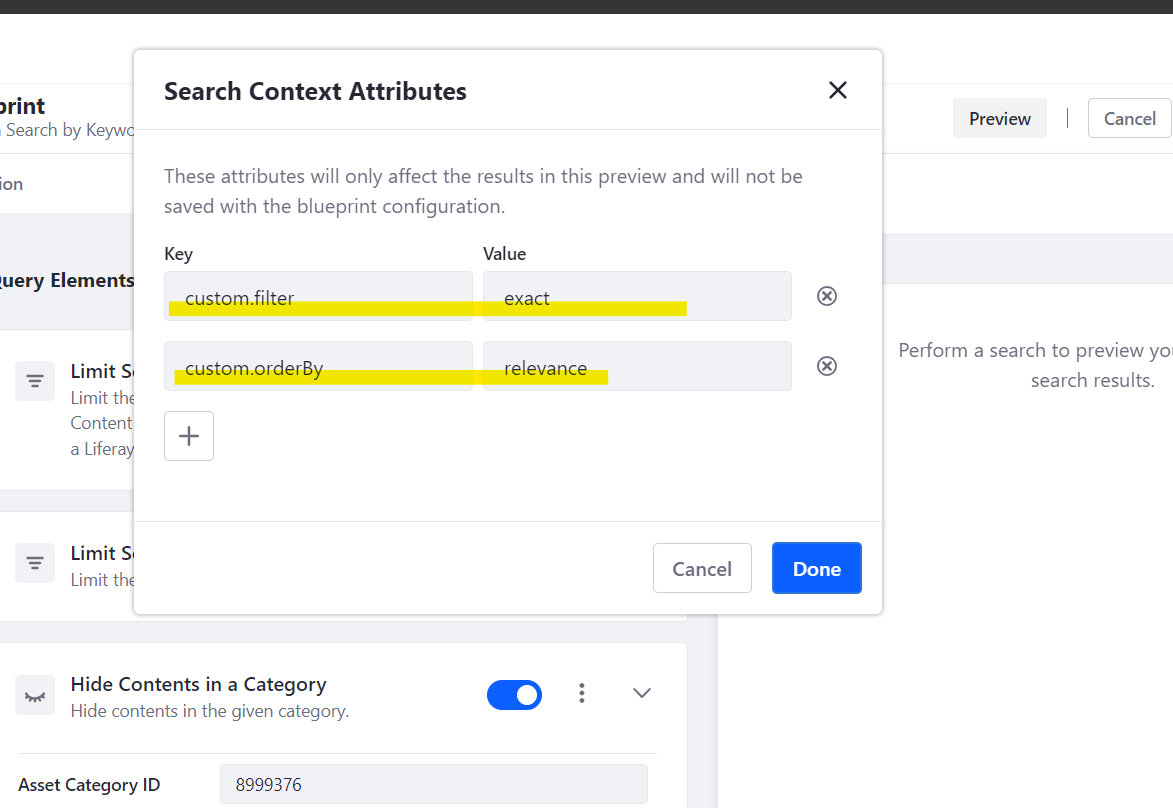
Task: Click the header Cancel button beside Preview
Action: click(x=1129, y=118)
